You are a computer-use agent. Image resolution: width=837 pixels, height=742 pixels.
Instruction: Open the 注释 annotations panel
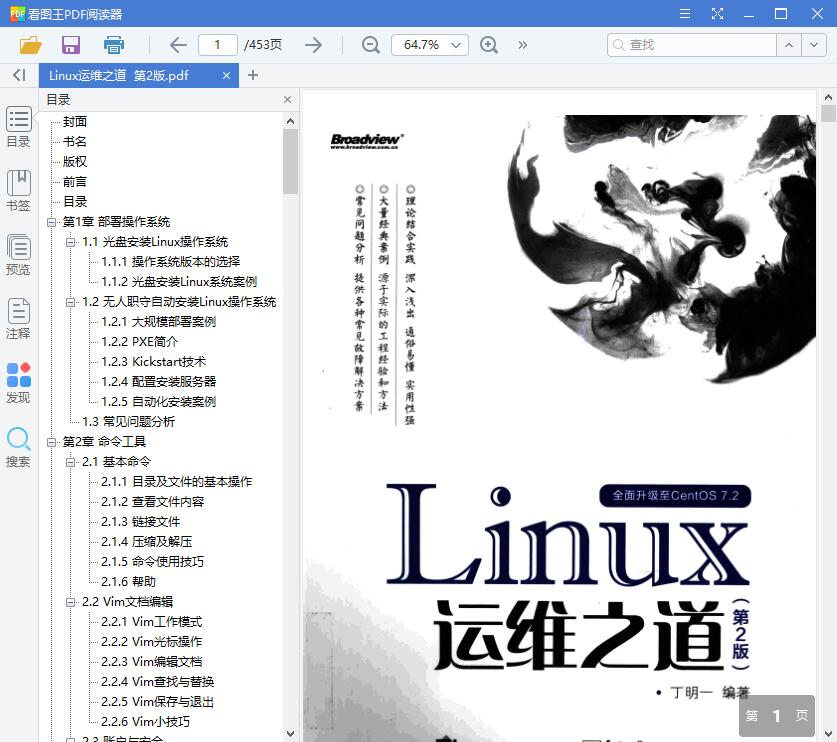pos(19,319)
